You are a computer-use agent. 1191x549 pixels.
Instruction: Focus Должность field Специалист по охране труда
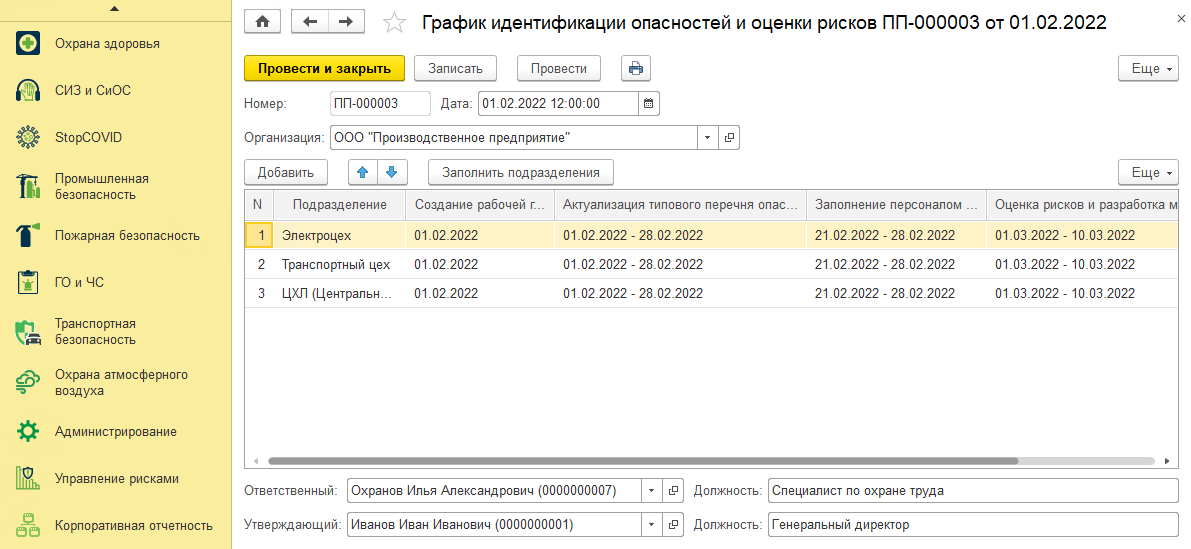click(973, 491)
